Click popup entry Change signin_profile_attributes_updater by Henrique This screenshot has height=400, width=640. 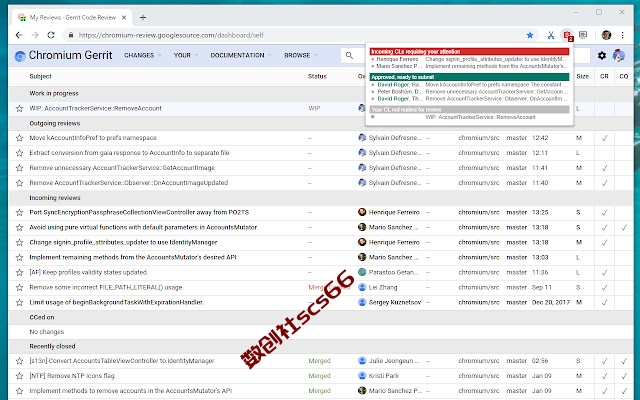pyautogui.click(x=469, y=59)
